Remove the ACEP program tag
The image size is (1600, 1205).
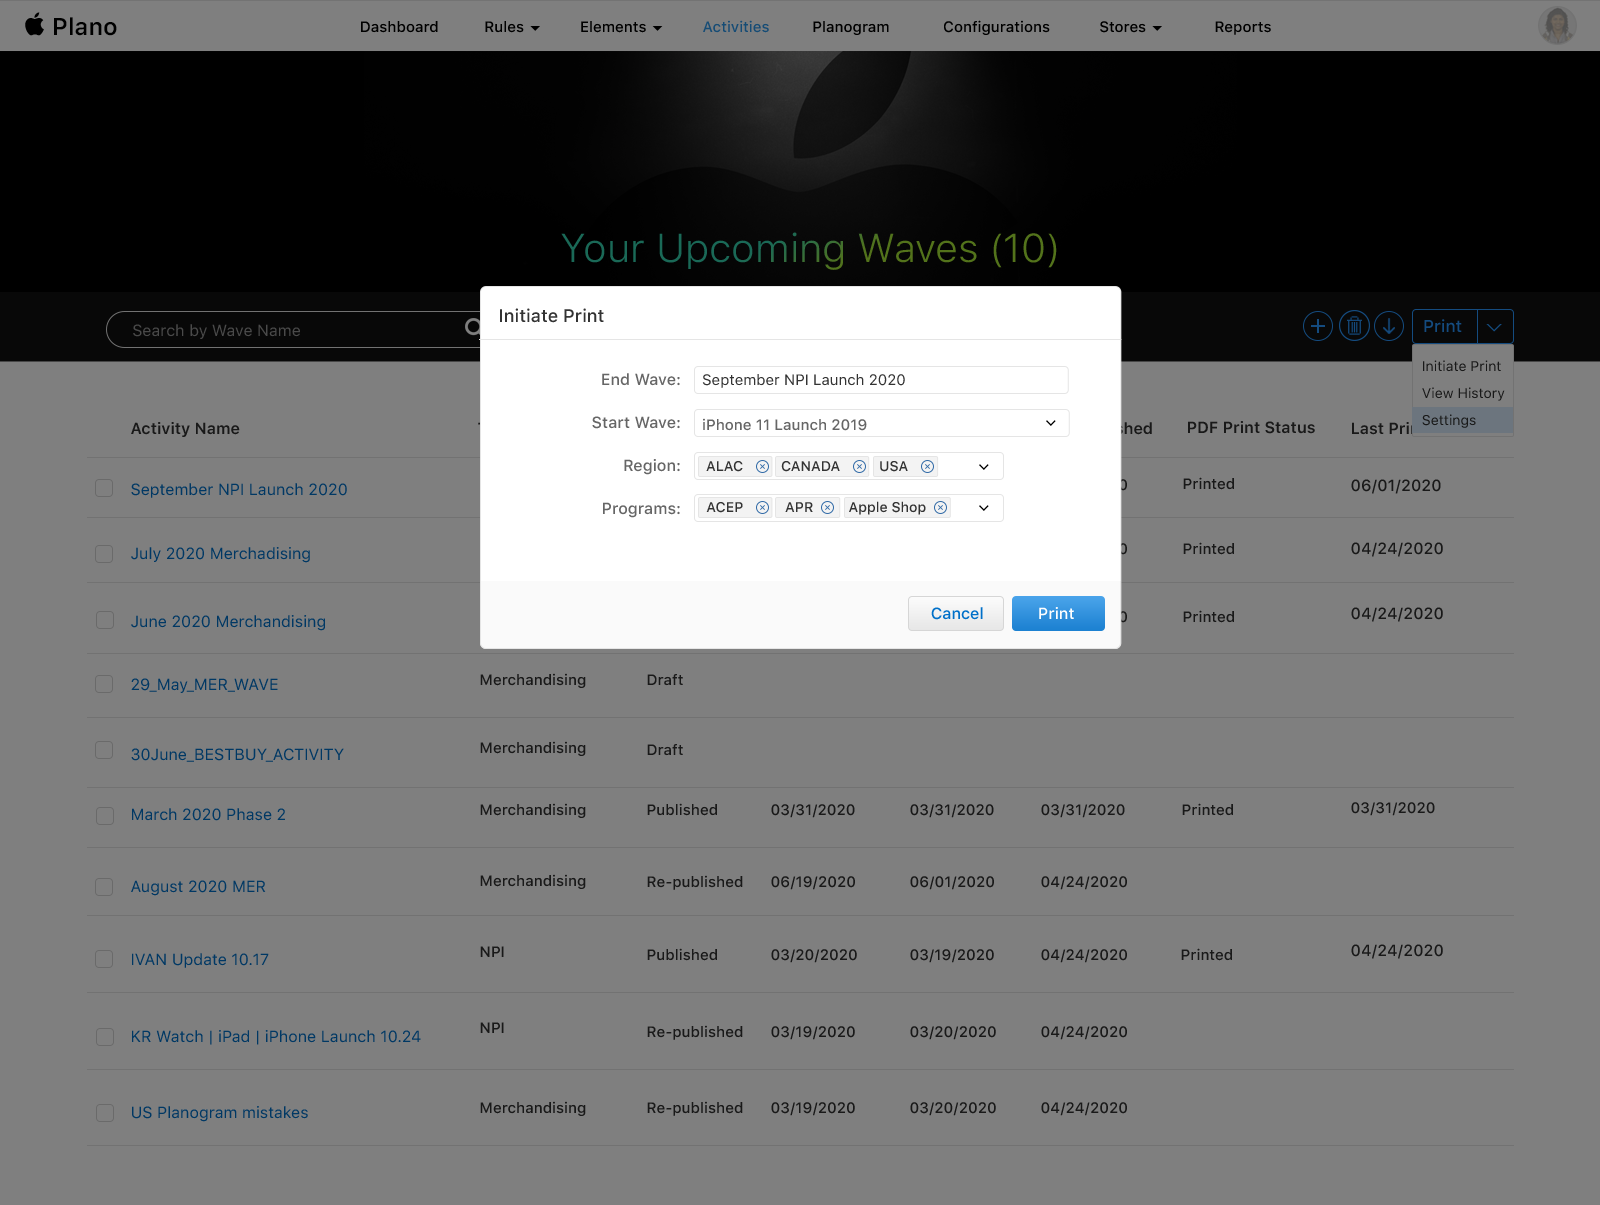762,508
